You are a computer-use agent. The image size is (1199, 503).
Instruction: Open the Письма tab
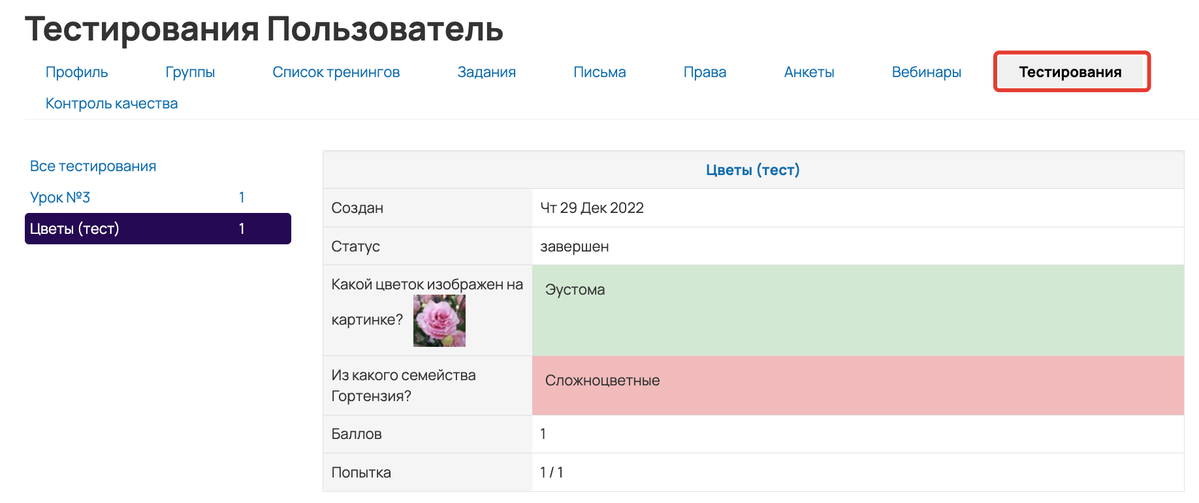[600, 73]
